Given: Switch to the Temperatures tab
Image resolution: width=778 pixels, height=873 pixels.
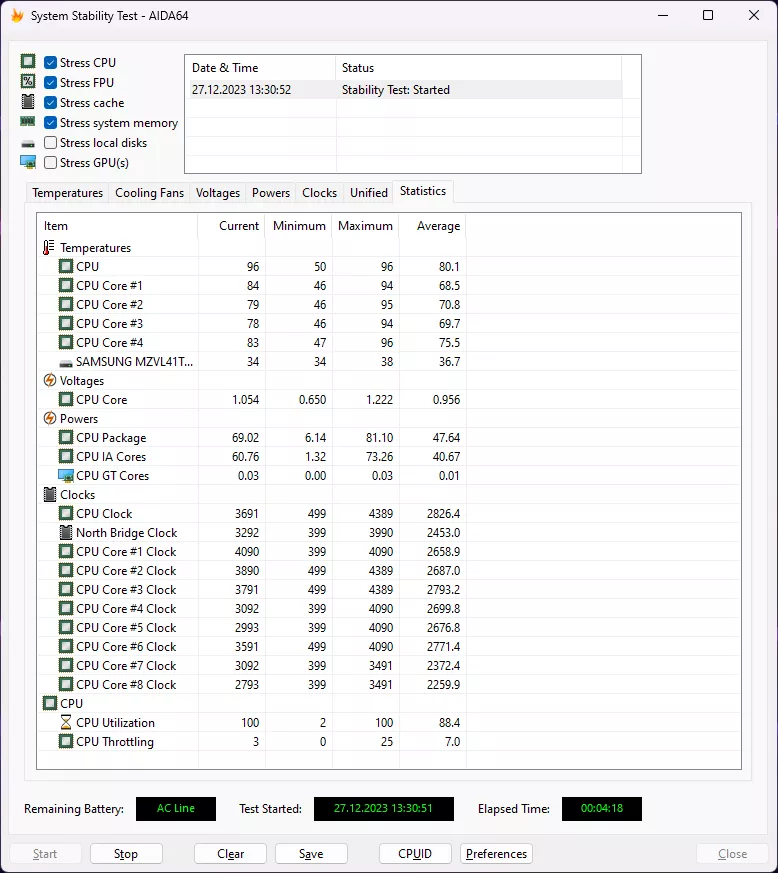Looking at the screenshot, I should (x=67, y=193).
